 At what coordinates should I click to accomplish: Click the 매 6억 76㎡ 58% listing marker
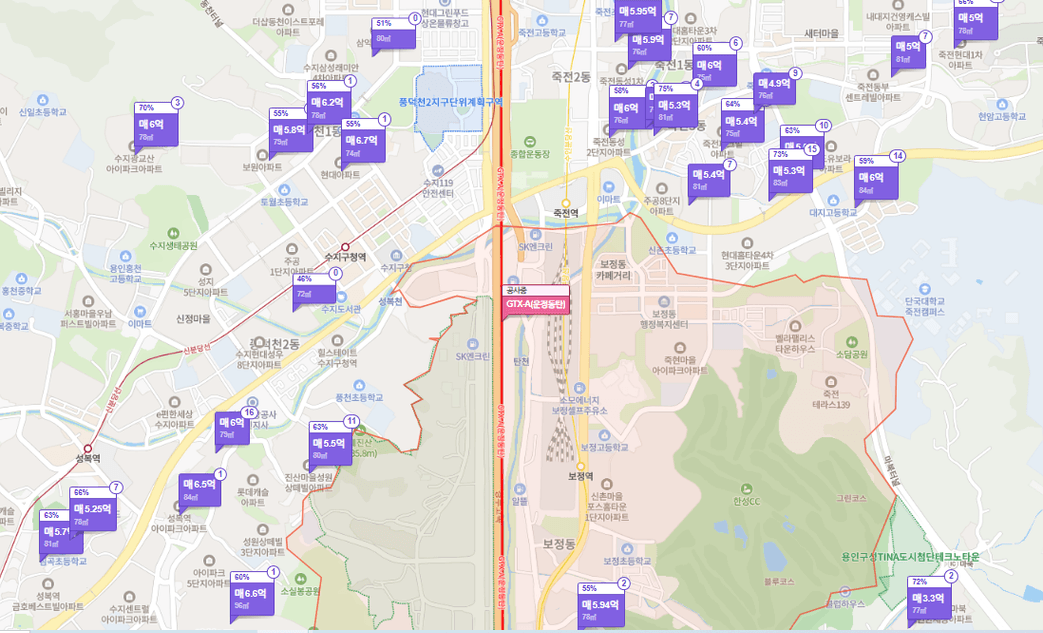tap(627, 108)
